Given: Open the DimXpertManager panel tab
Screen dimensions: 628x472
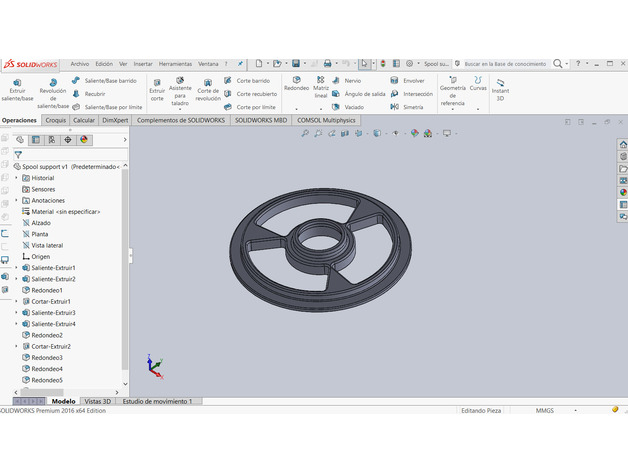Looking at the screenshot, I should click(x=68, y=139).
